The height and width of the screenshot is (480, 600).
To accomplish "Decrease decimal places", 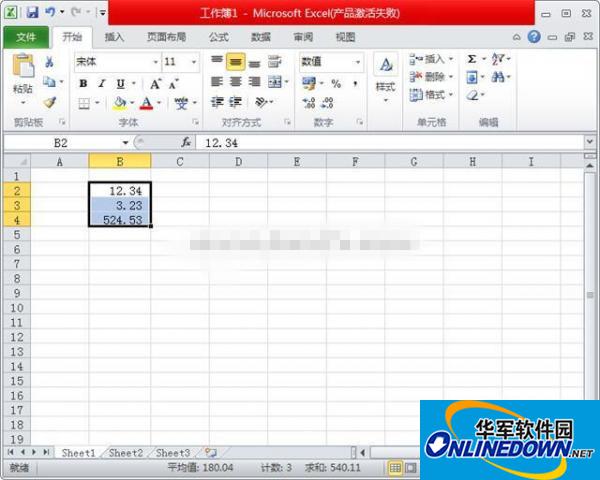I will (x=327, y=103).
